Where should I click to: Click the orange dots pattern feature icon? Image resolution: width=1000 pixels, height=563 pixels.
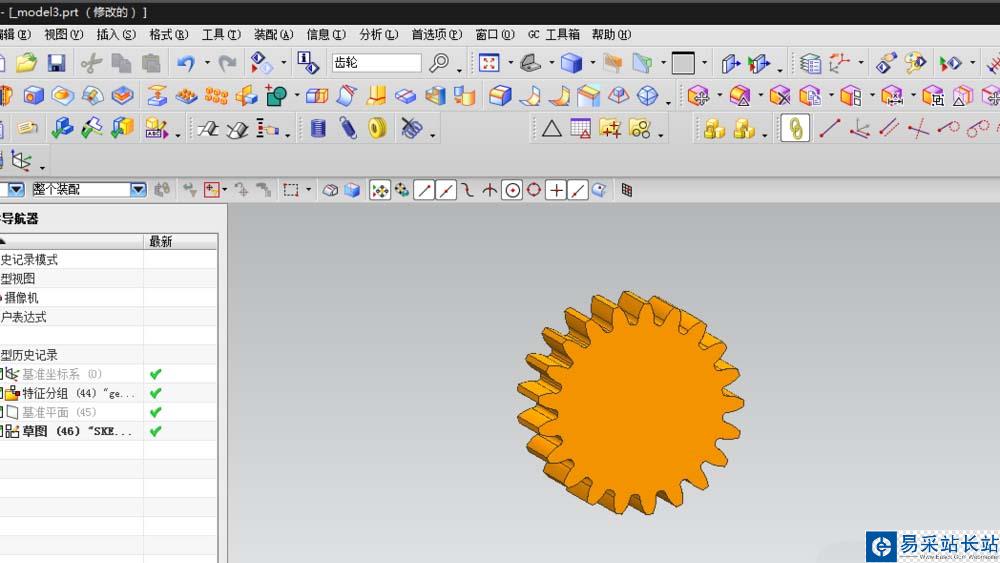[x=216, y=96]
